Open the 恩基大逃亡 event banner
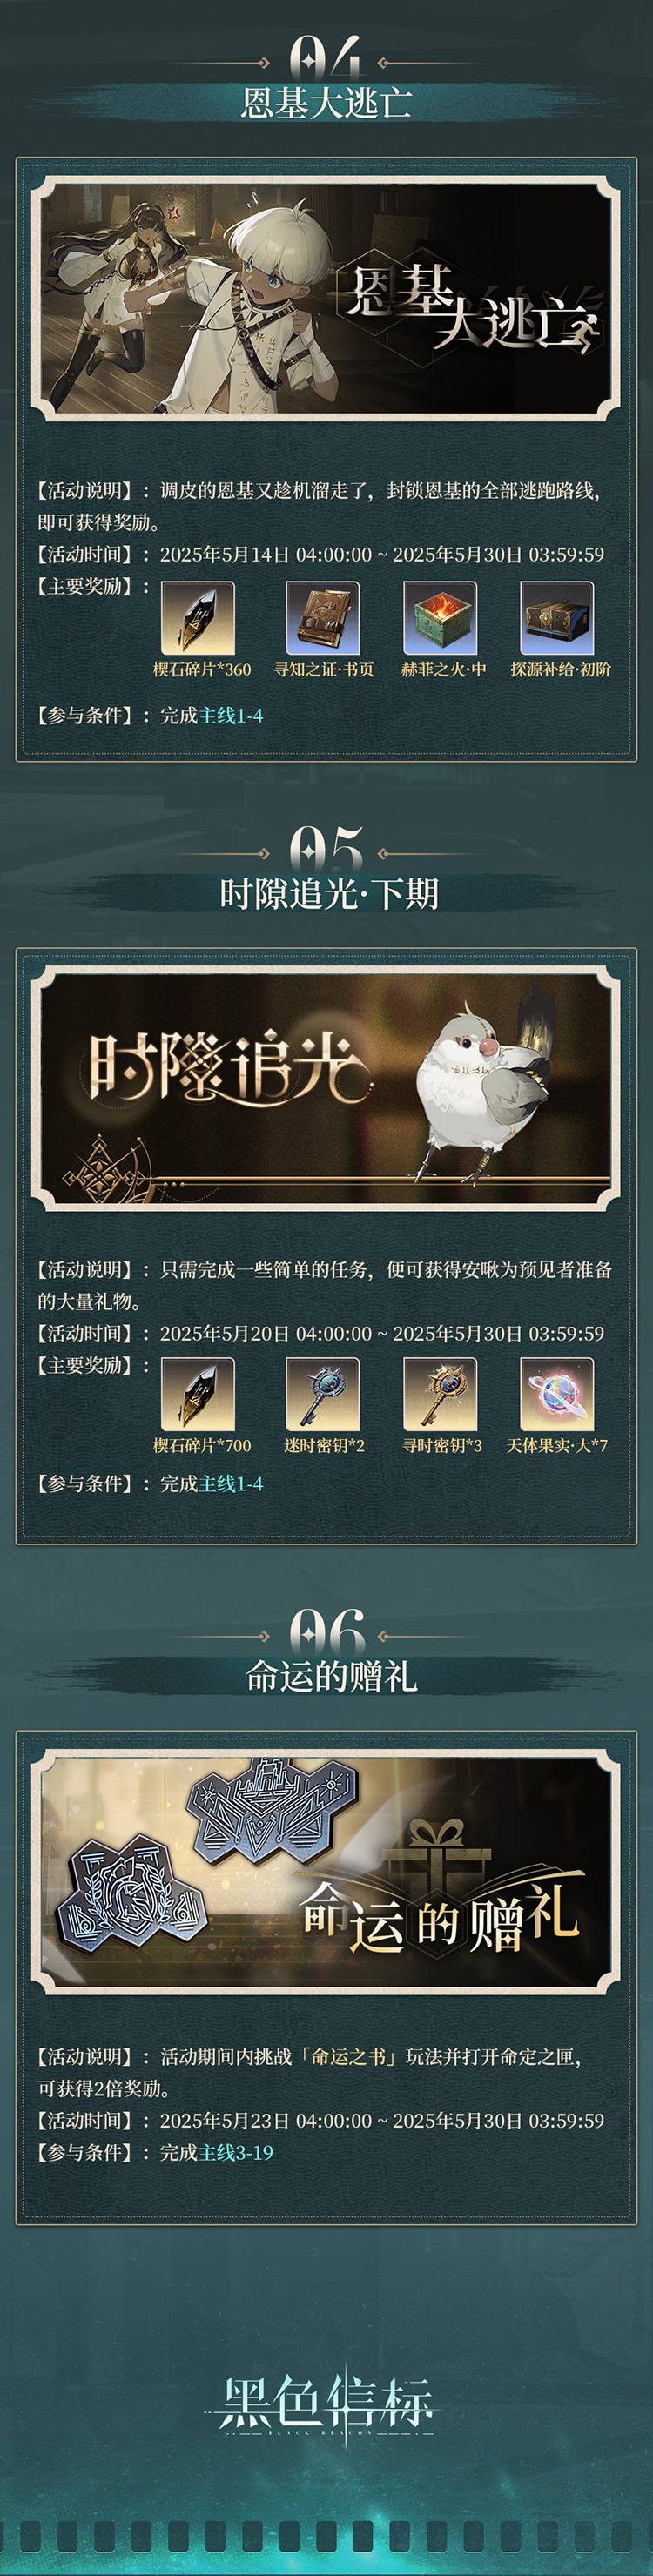 click(x=326, y=298)
